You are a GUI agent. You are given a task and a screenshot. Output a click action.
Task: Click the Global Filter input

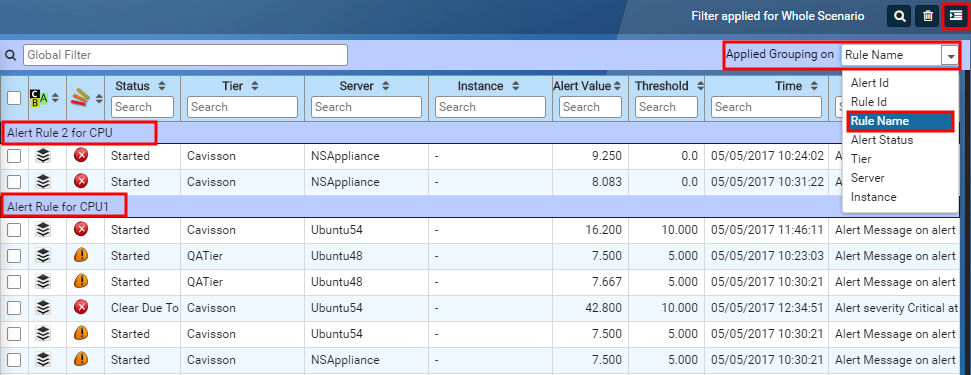click(x=185, y=55)
